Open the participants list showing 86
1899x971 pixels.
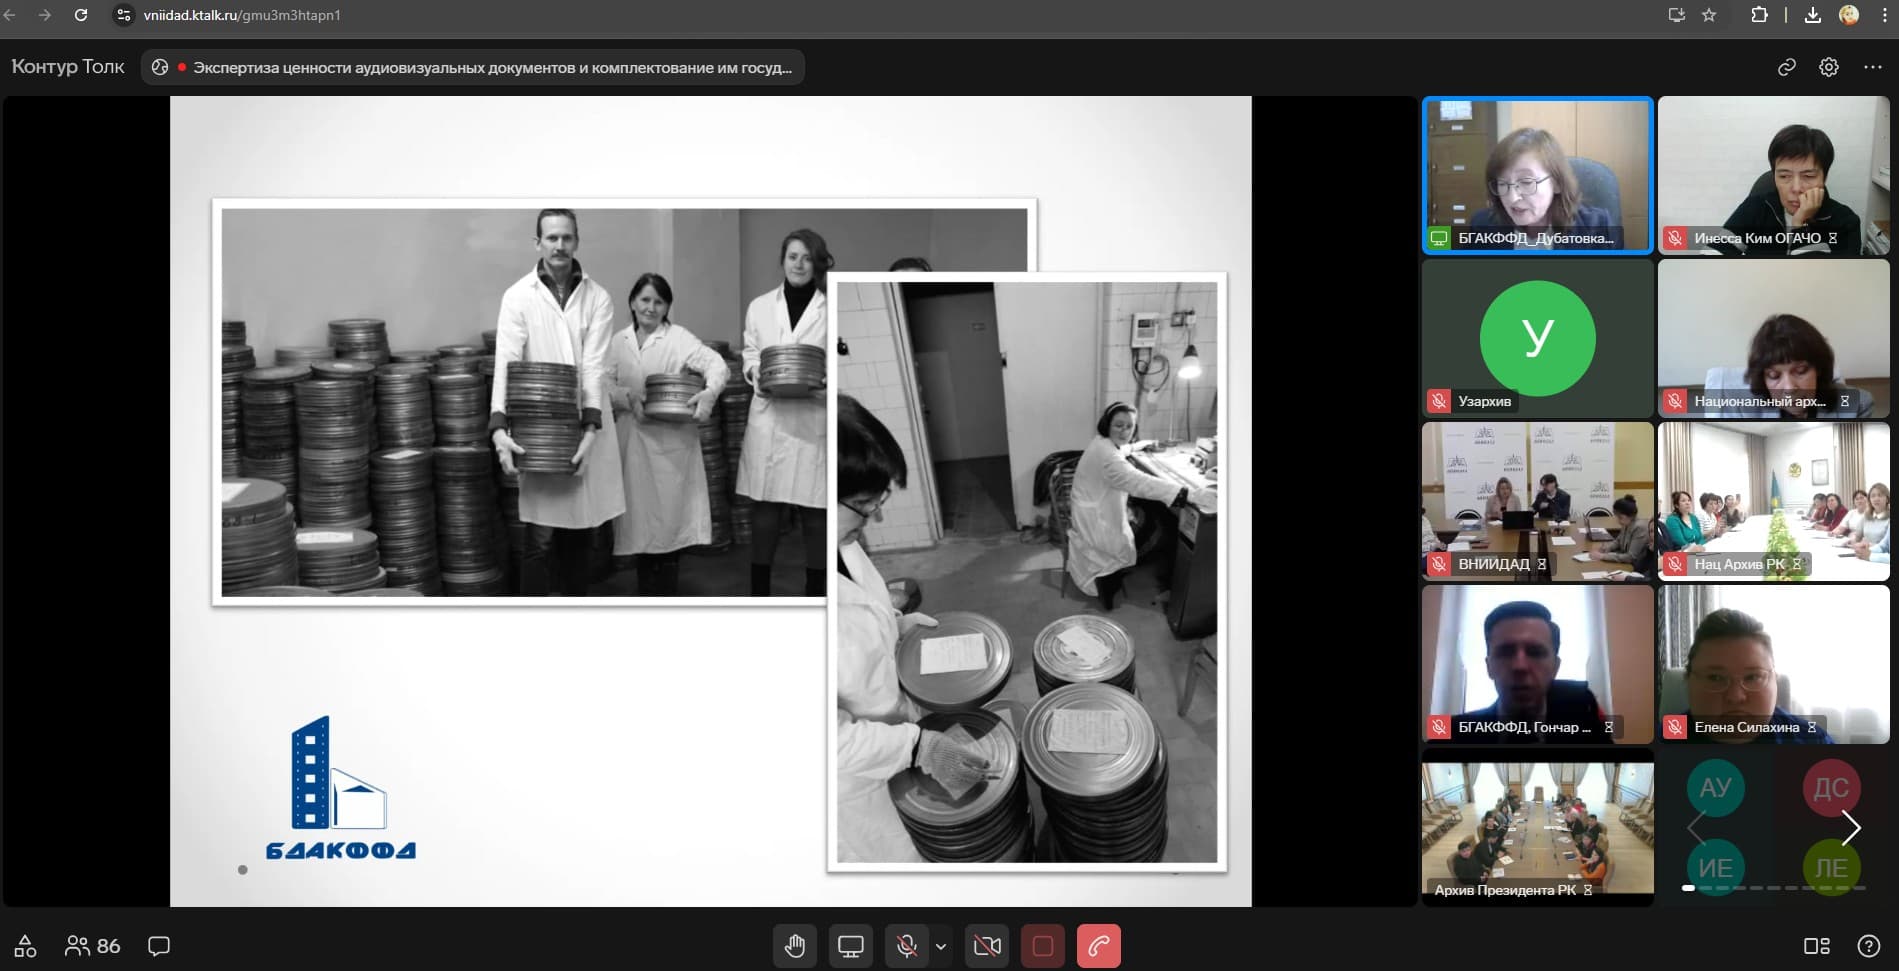coord(93,946)
